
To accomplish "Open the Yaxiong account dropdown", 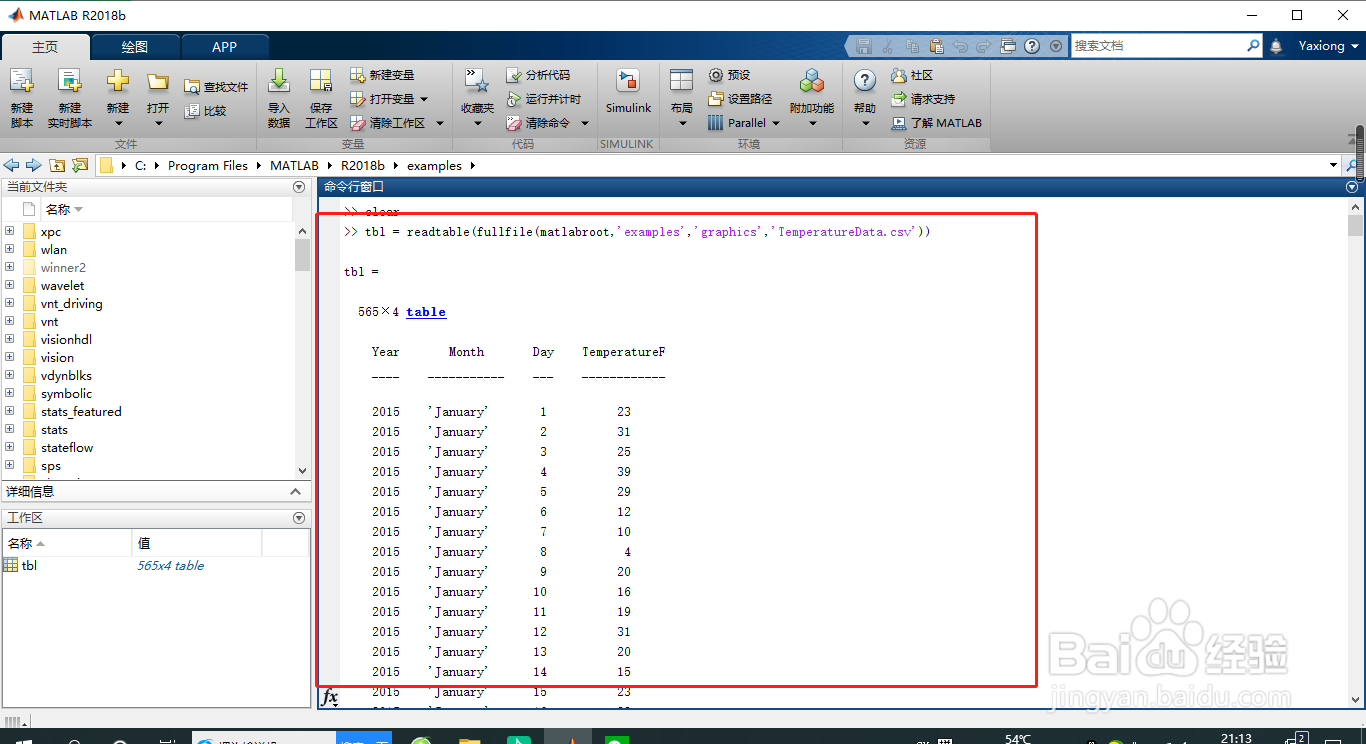I will (x=1329, y=46).
